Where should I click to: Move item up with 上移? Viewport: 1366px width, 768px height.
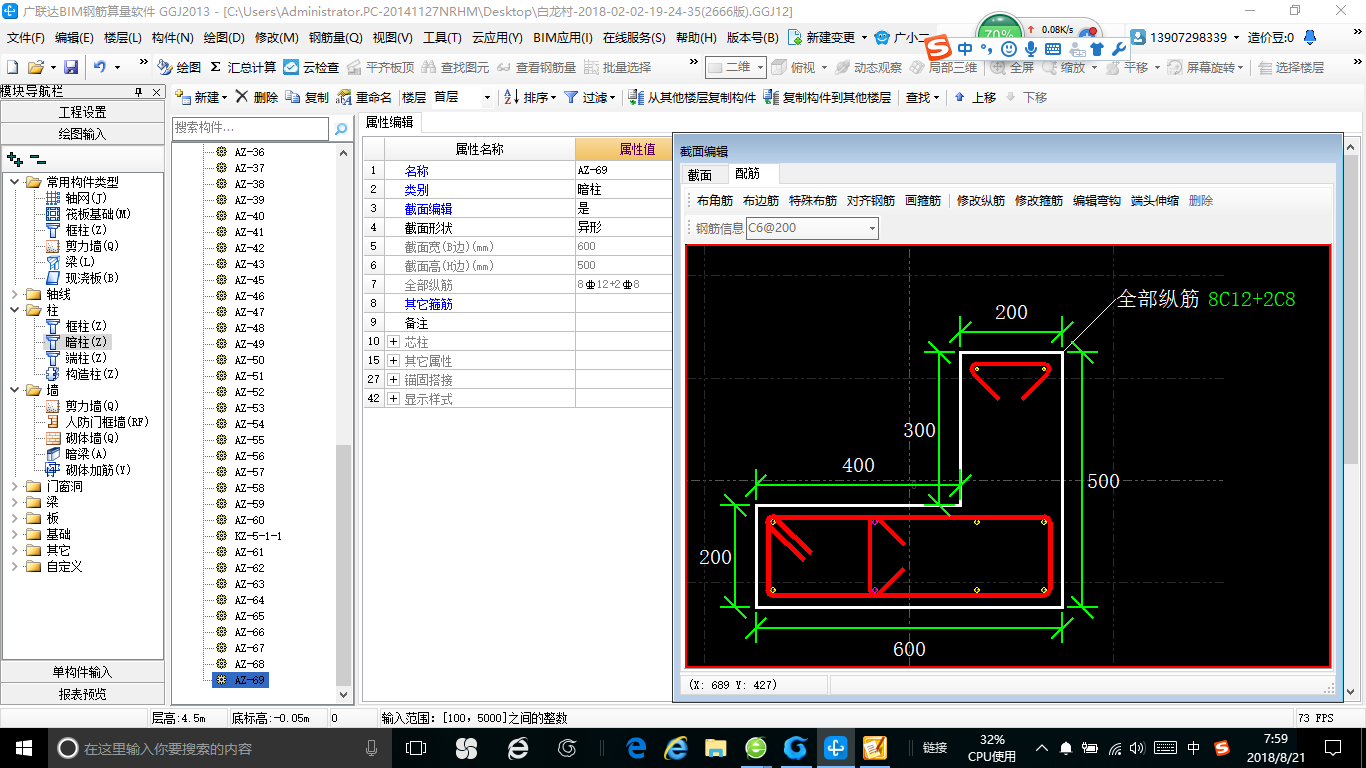[x=975, y=97]
